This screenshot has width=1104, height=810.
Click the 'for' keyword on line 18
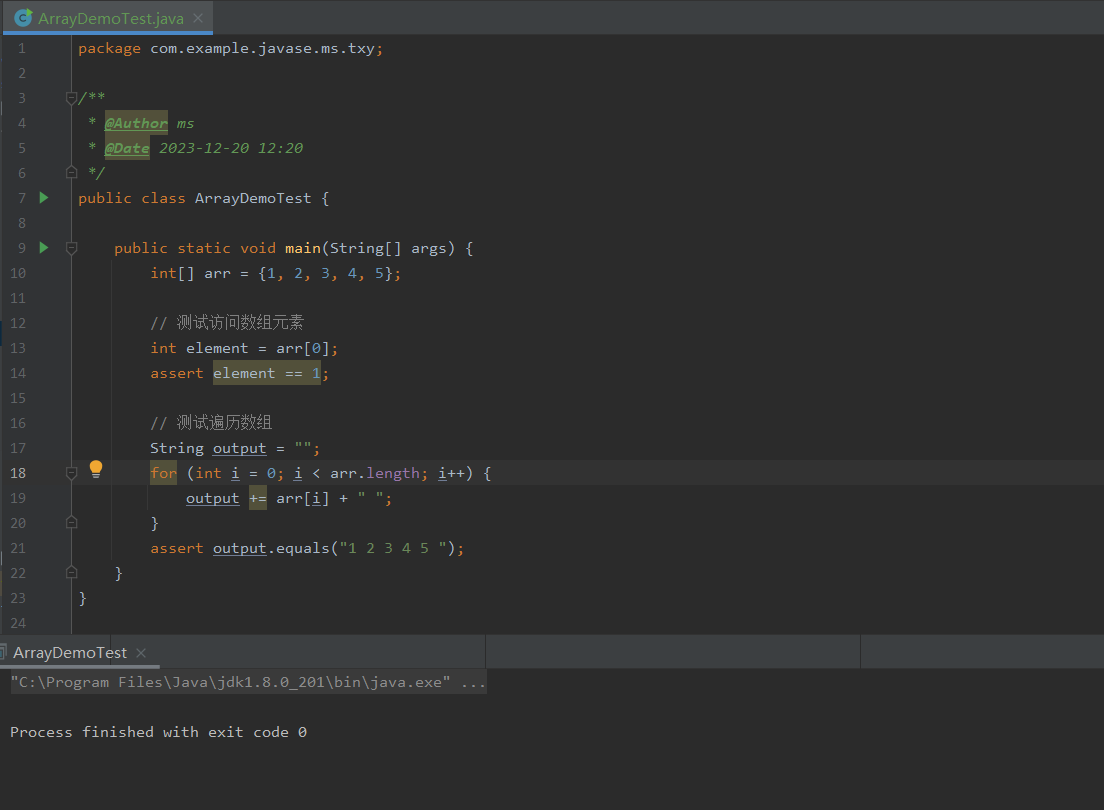[x=163, y=473]
